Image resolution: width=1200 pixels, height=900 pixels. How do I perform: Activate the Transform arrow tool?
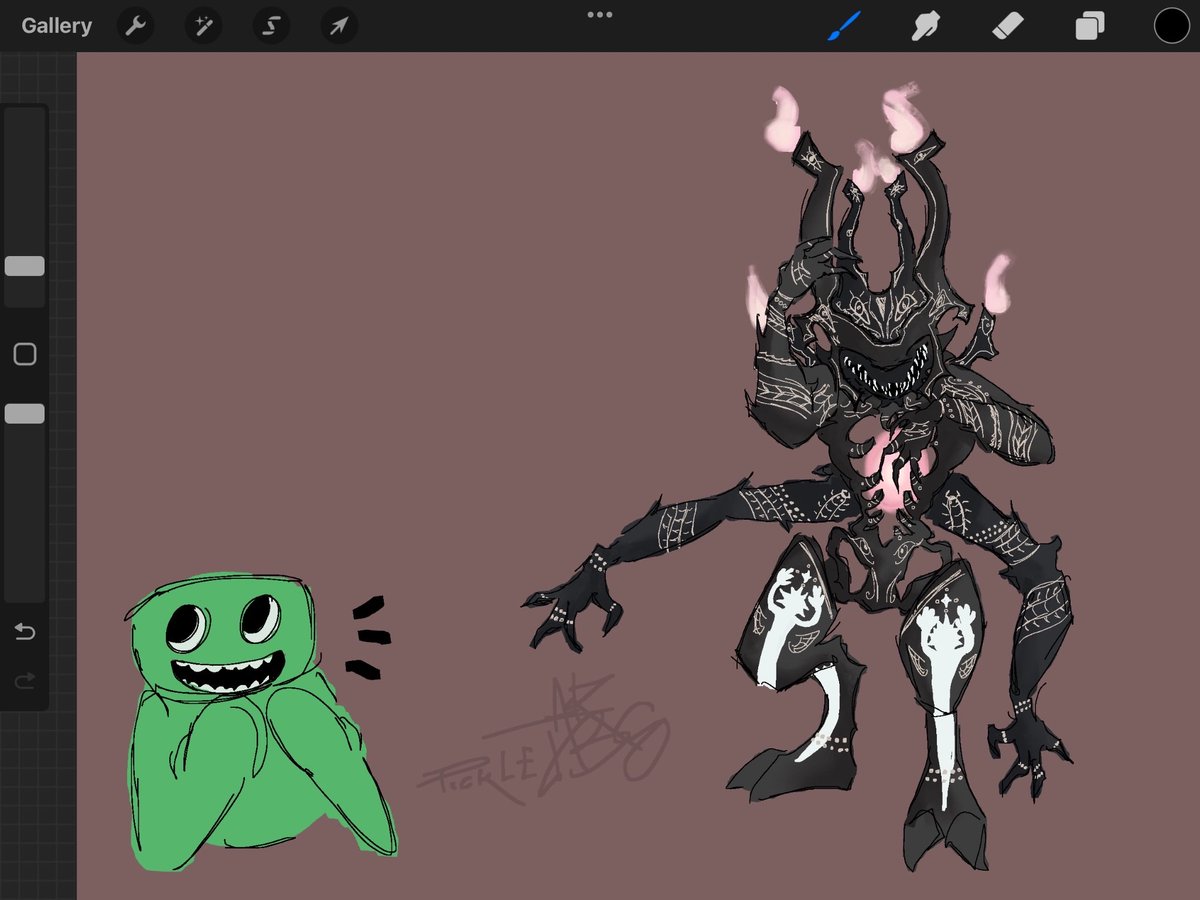point(339,26)
